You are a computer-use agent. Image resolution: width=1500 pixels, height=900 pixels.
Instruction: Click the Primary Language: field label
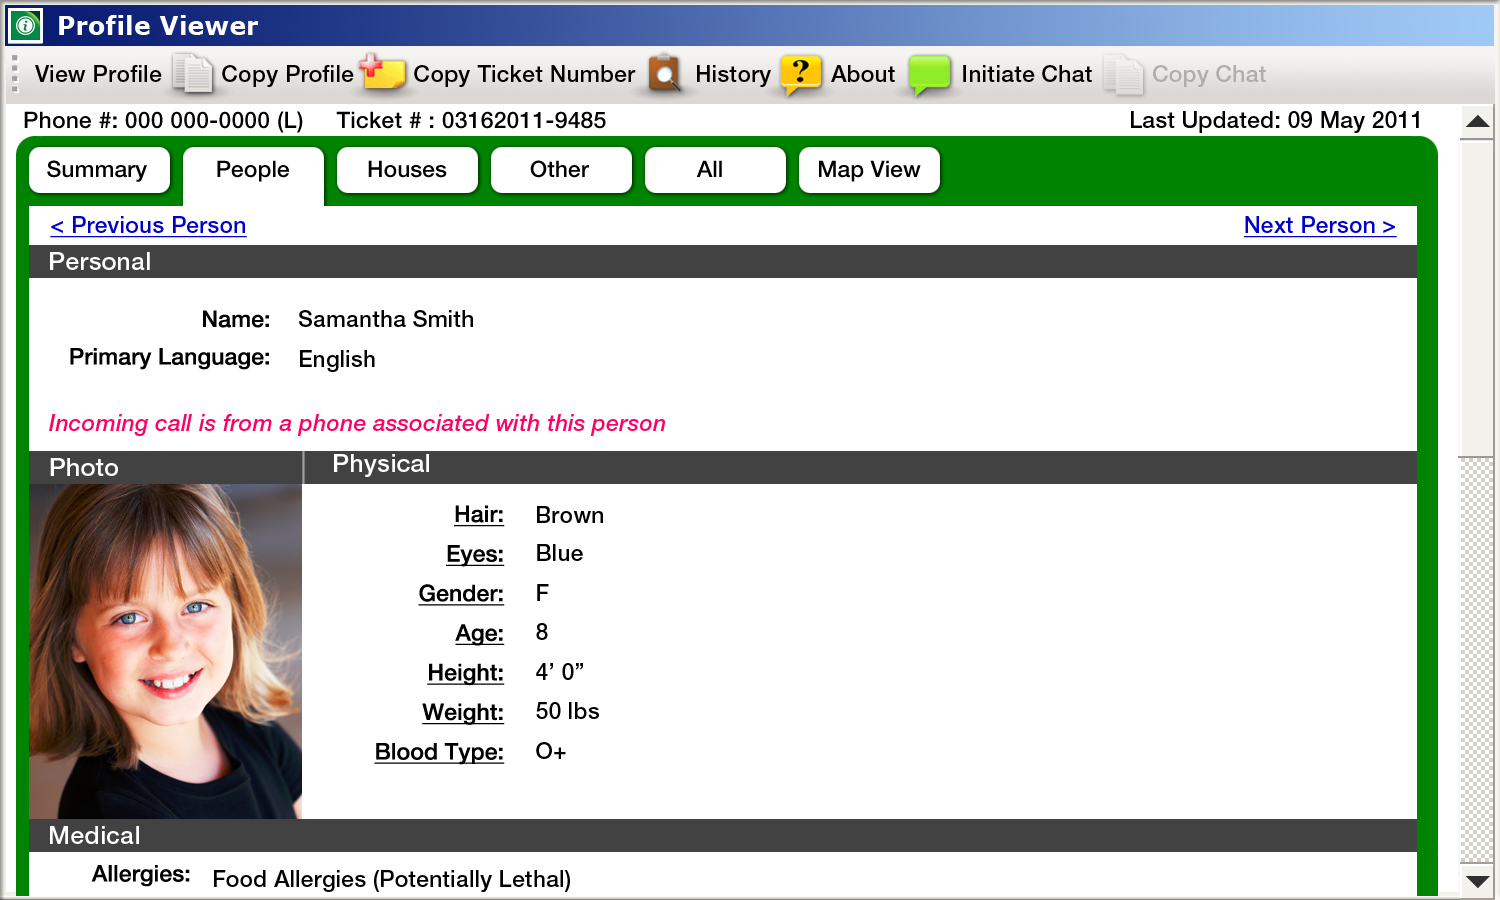point(170,358)
